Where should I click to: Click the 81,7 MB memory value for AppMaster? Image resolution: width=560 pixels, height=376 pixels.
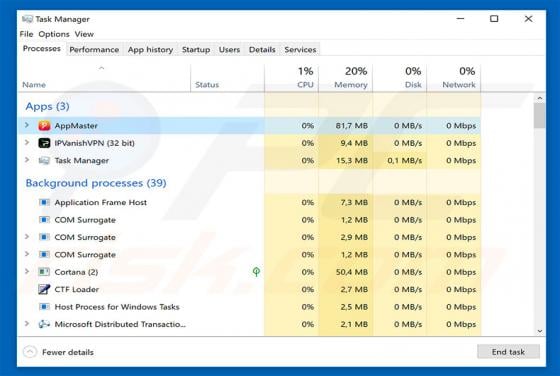(x=351, y=126)
